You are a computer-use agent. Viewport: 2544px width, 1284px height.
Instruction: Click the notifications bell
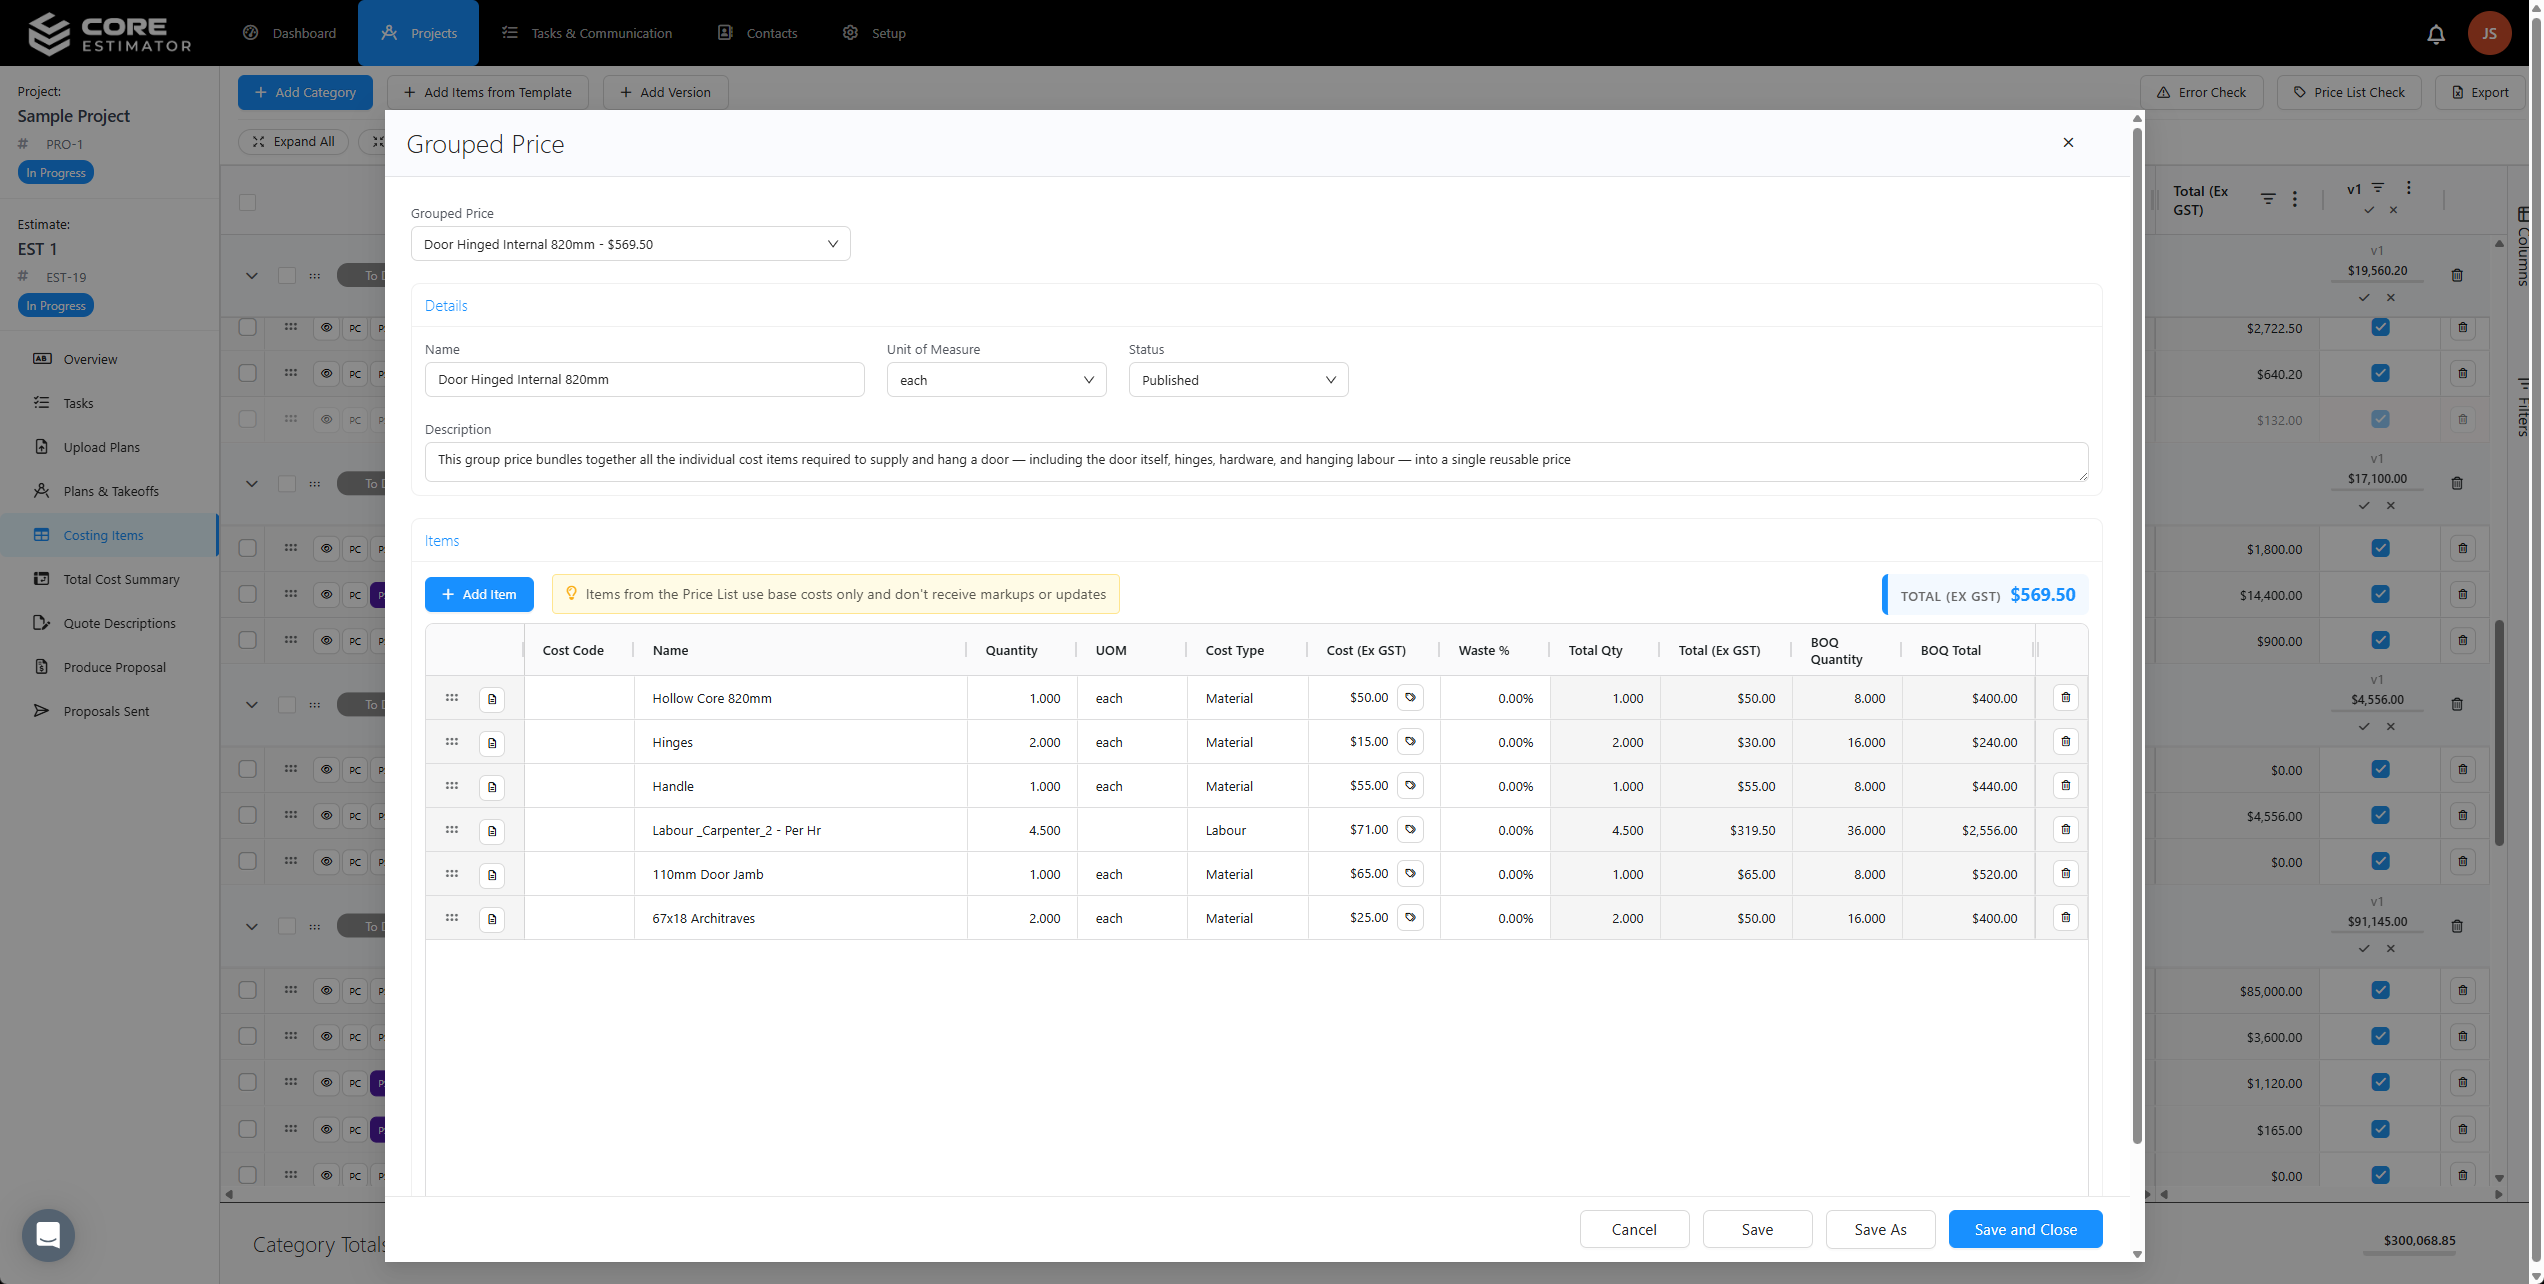(2435, 33)
